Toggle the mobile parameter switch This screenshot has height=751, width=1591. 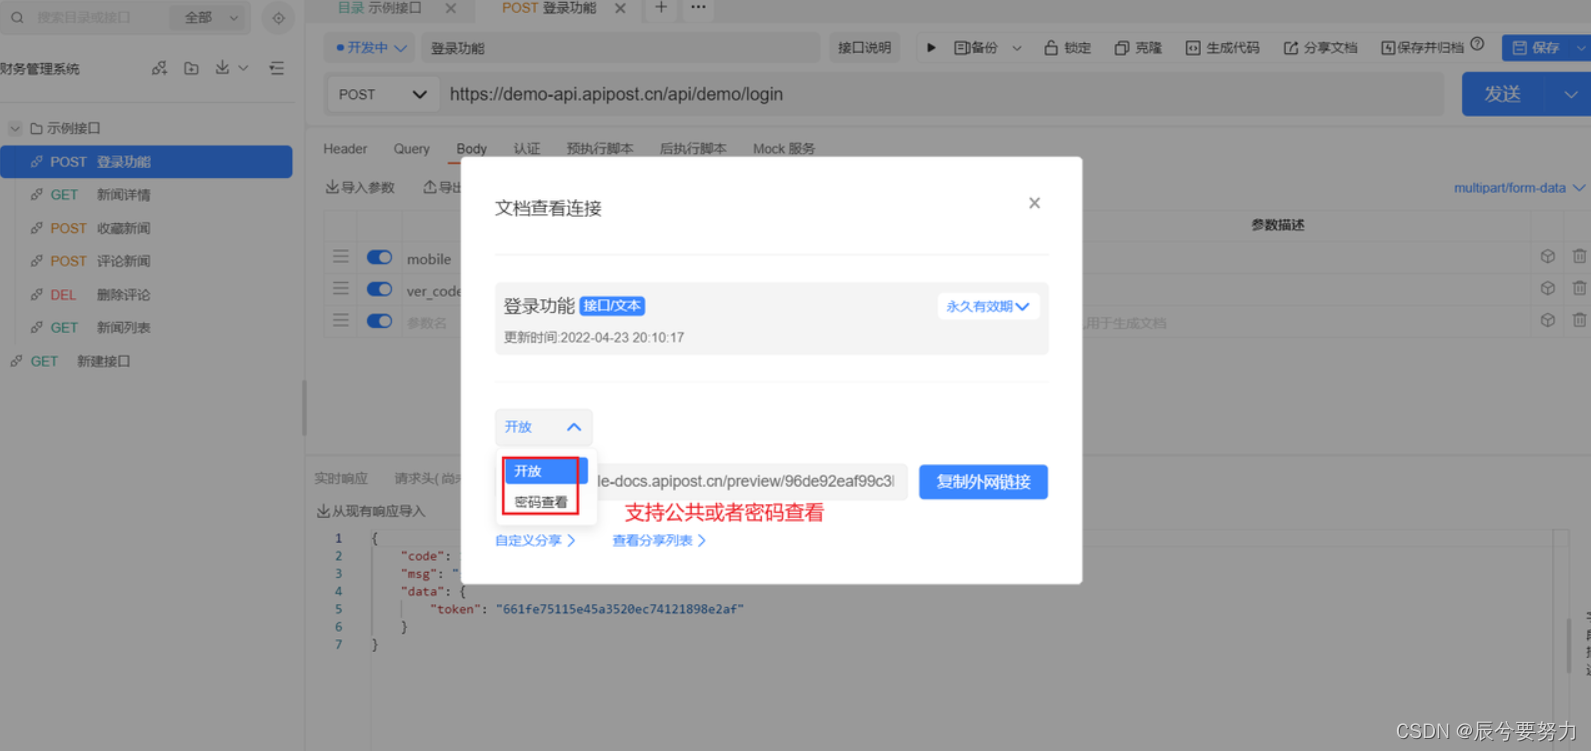point(379,257)
